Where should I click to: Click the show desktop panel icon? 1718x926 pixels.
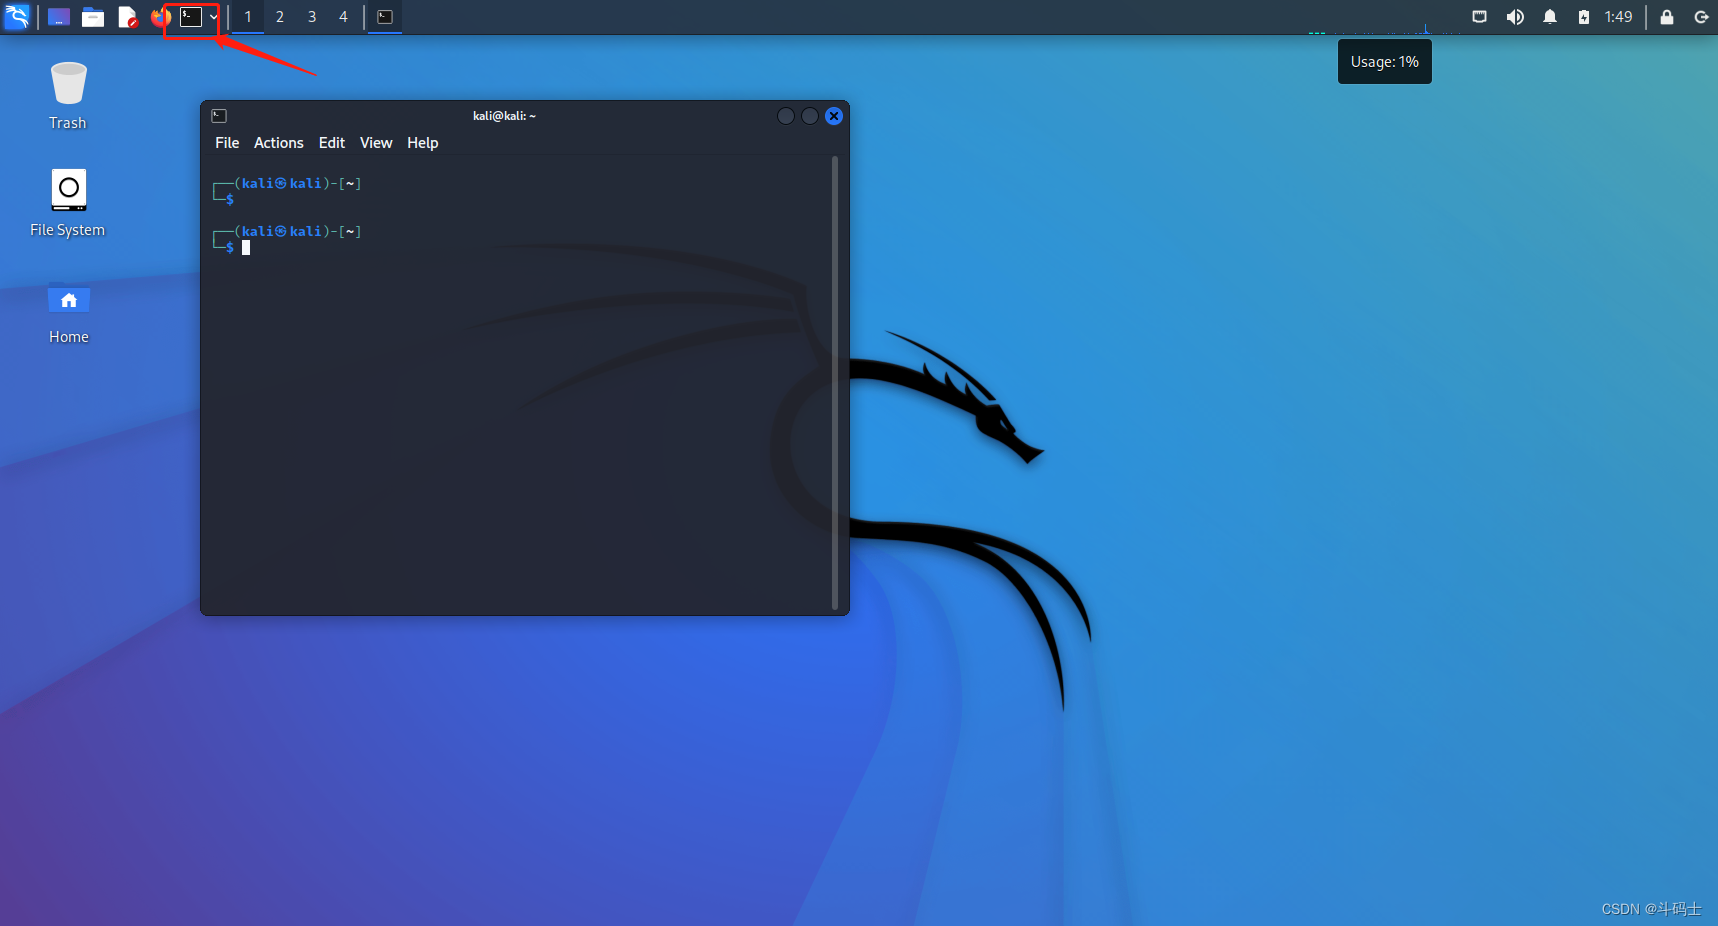pos(59,17)
